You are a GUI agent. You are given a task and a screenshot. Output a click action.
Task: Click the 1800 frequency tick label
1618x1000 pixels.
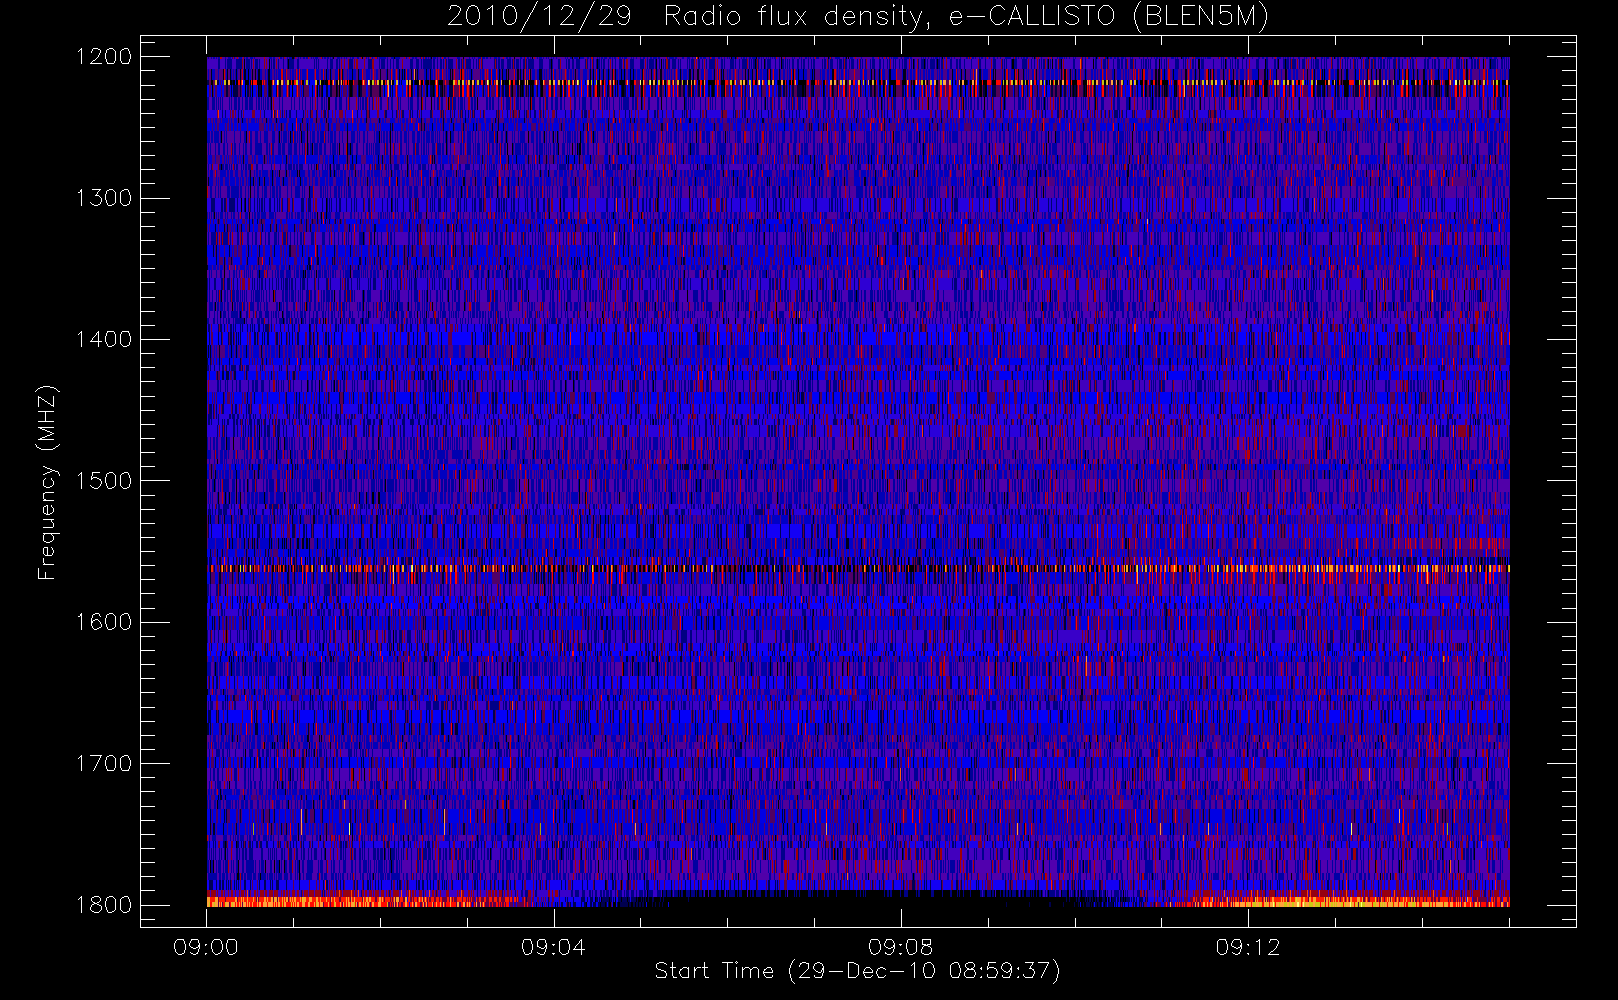104,905
